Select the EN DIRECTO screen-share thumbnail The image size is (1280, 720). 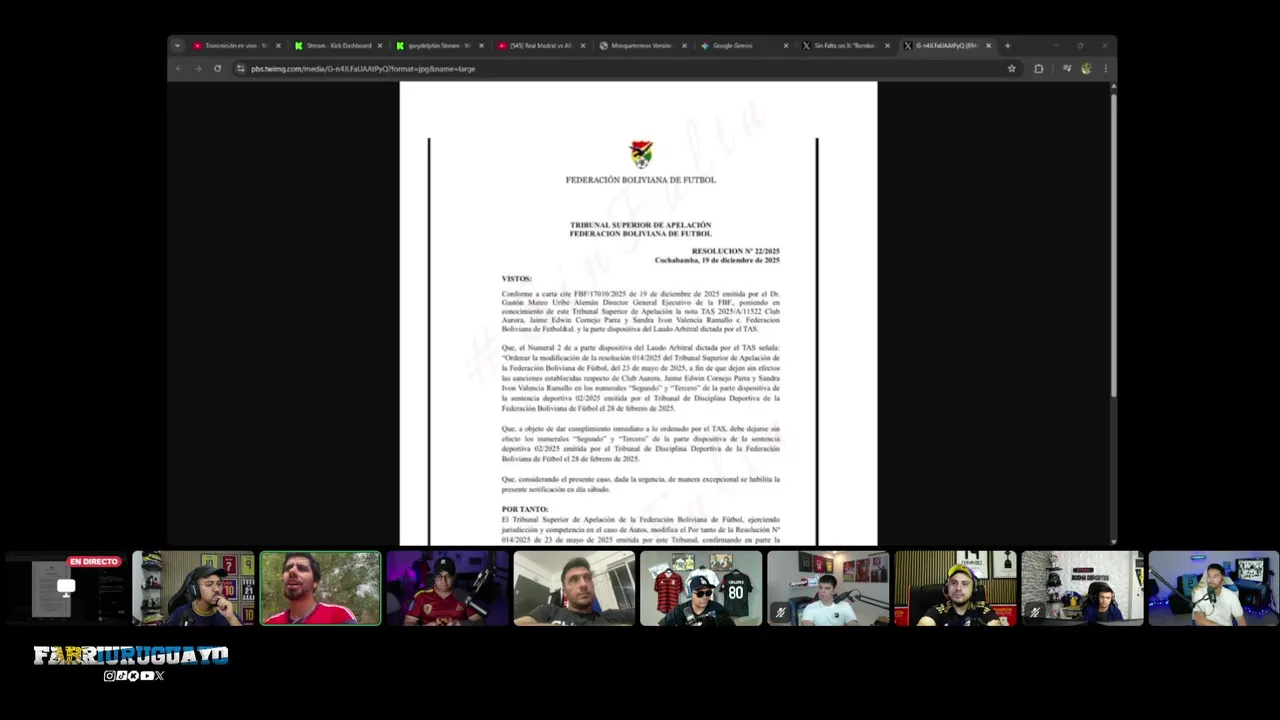coord(66,588)
